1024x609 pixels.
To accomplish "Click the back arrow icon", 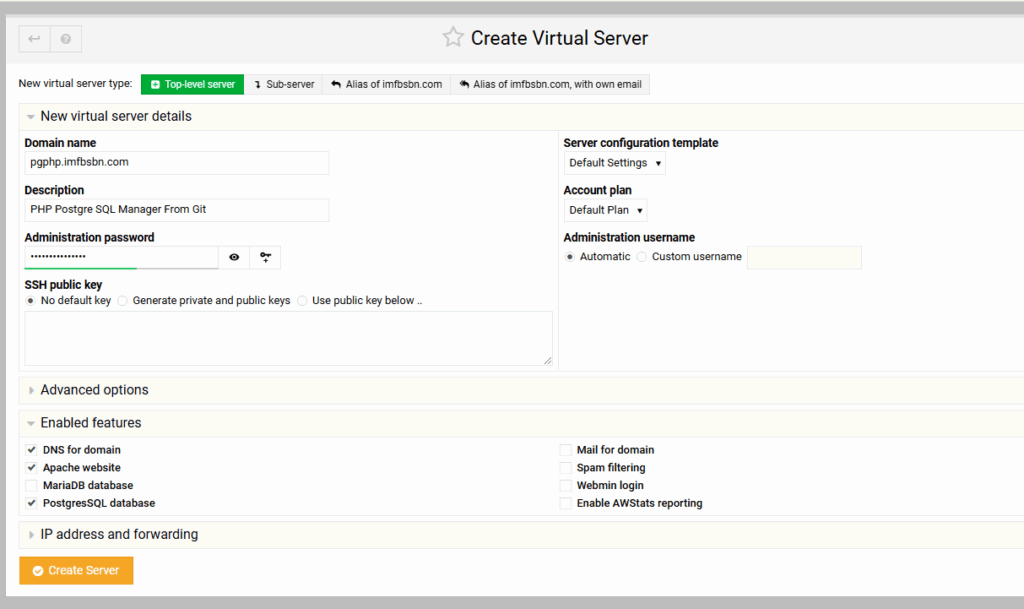I will [x=34, y=39].
